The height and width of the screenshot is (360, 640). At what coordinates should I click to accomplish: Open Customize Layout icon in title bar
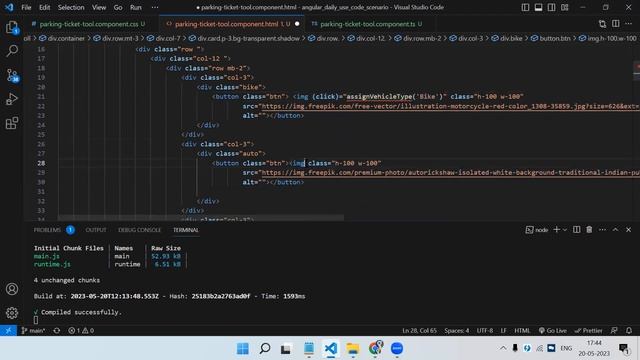pos(564,7)
